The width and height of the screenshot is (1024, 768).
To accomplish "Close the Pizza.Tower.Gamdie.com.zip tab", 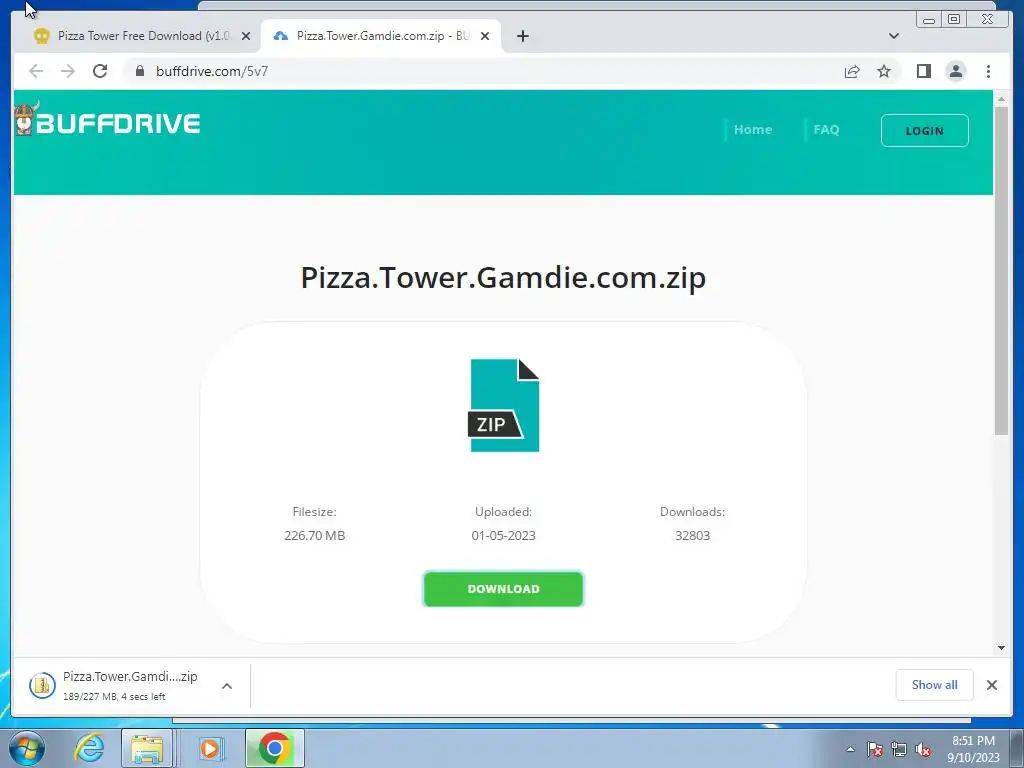I will point(485,36).
